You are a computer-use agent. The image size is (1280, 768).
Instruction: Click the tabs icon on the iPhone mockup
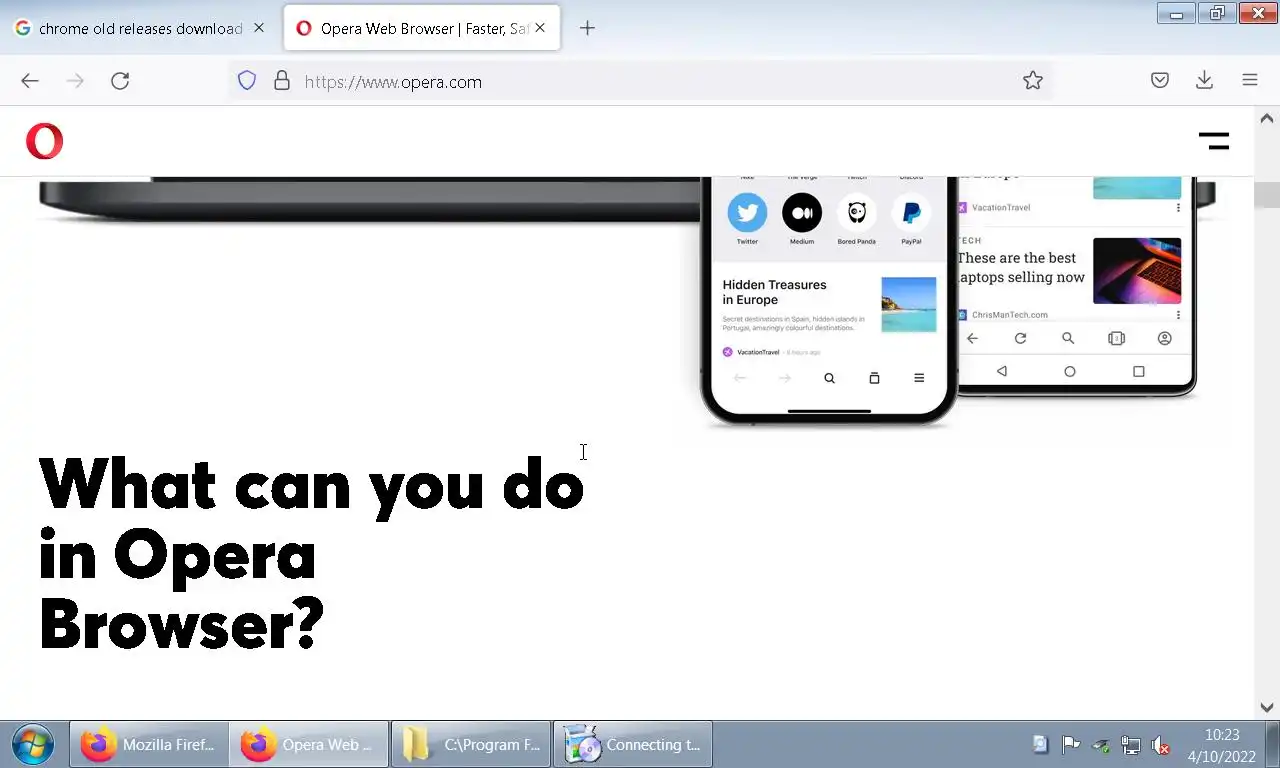pos(874,378)
